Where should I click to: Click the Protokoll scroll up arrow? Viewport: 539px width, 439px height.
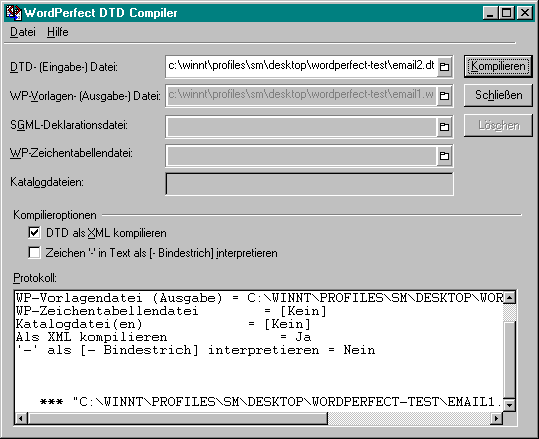coord(509,297)
